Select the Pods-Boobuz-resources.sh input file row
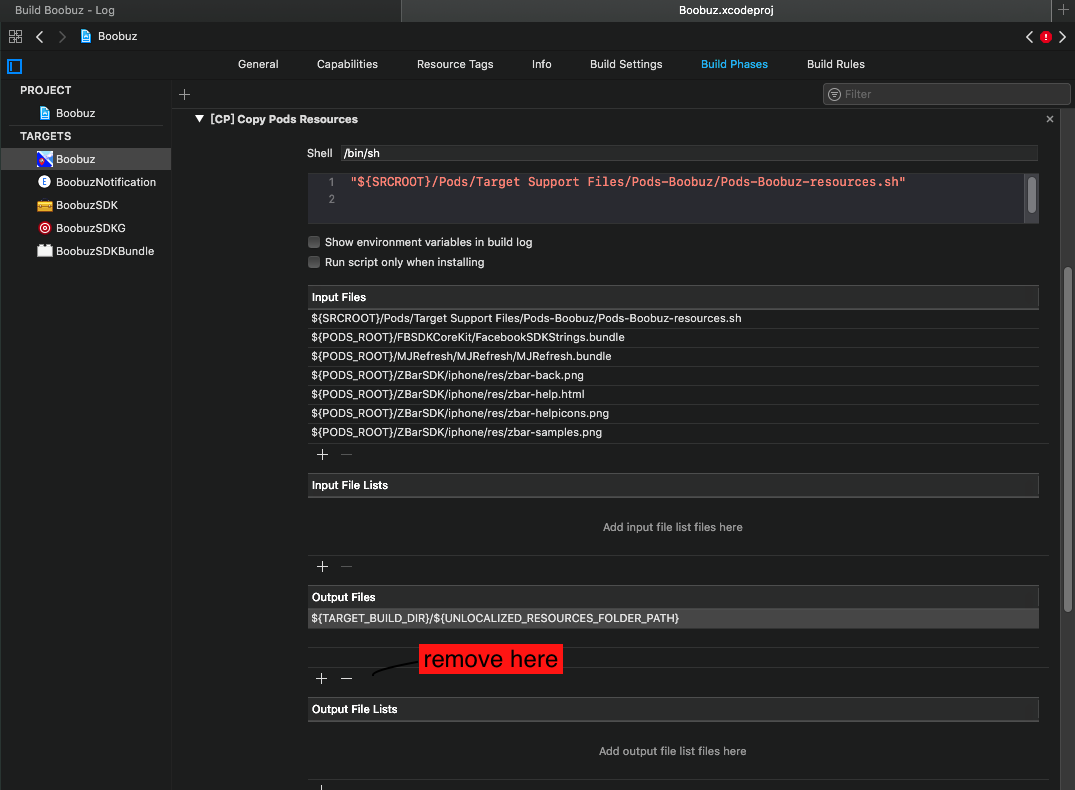1075x790 pixels. [673, 318]
